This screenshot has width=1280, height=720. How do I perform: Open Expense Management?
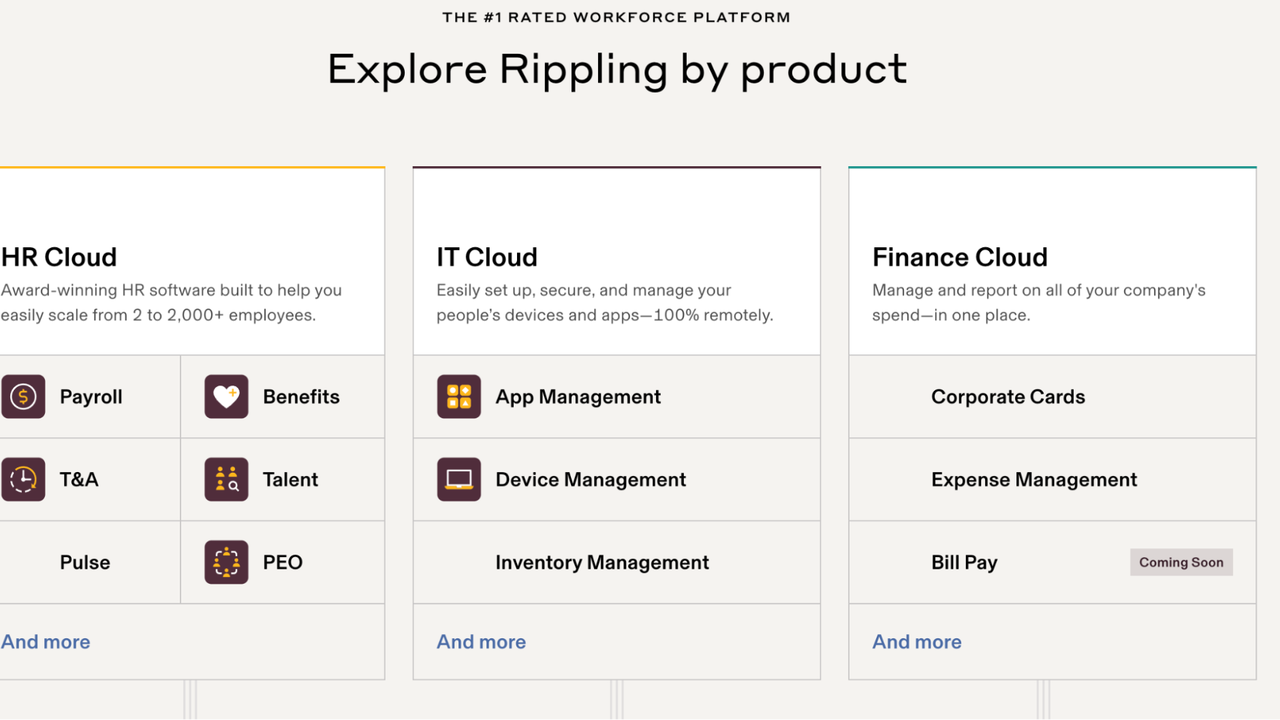[x=1034, y=479]
